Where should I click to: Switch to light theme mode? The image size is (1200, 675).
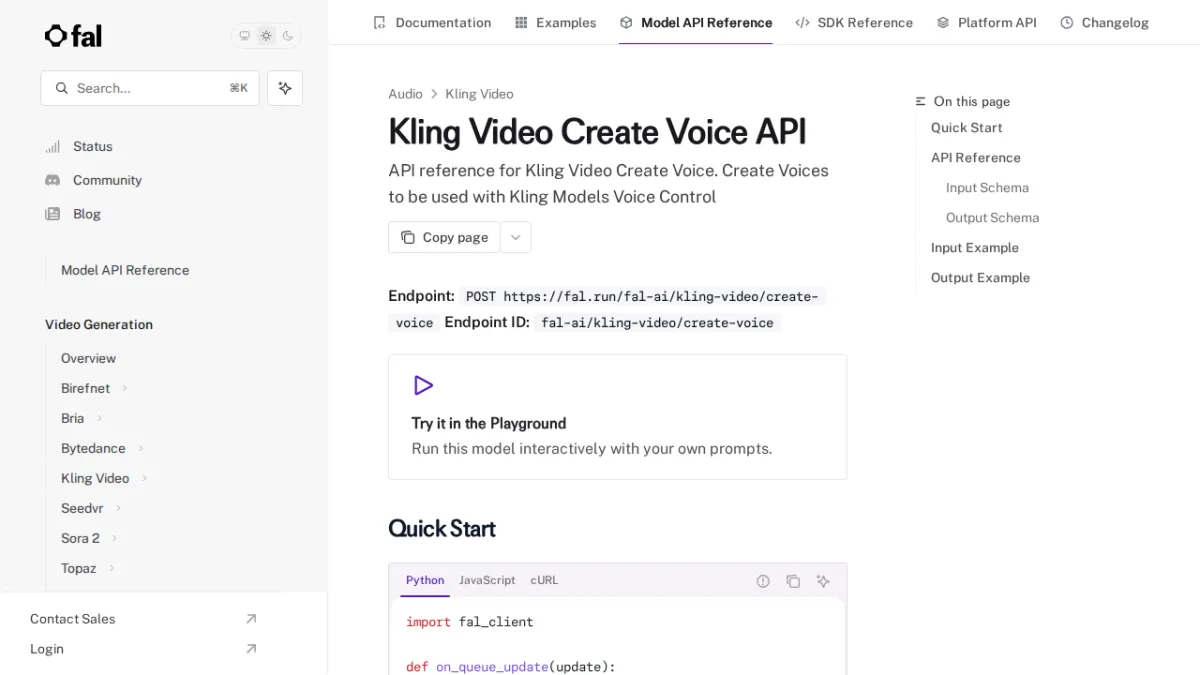[x=266, y=36]
